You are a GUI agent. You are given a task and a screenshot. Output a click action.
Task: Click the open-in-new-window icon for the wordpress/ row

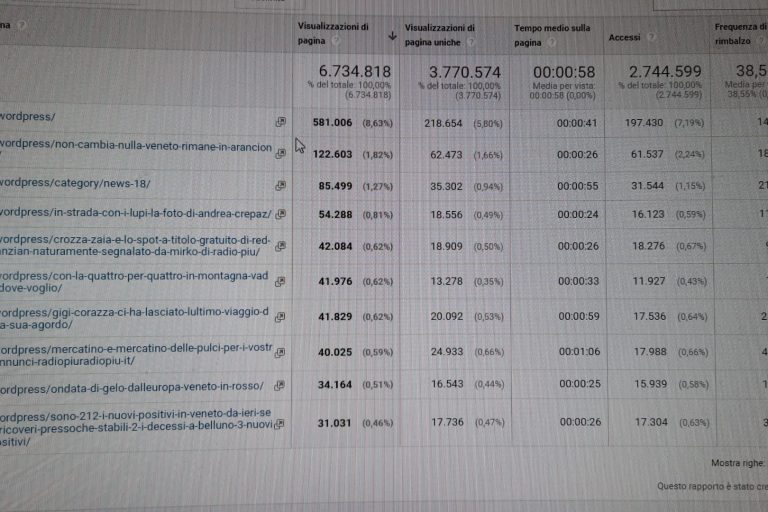pyautogui.click(x=280, y=121)
